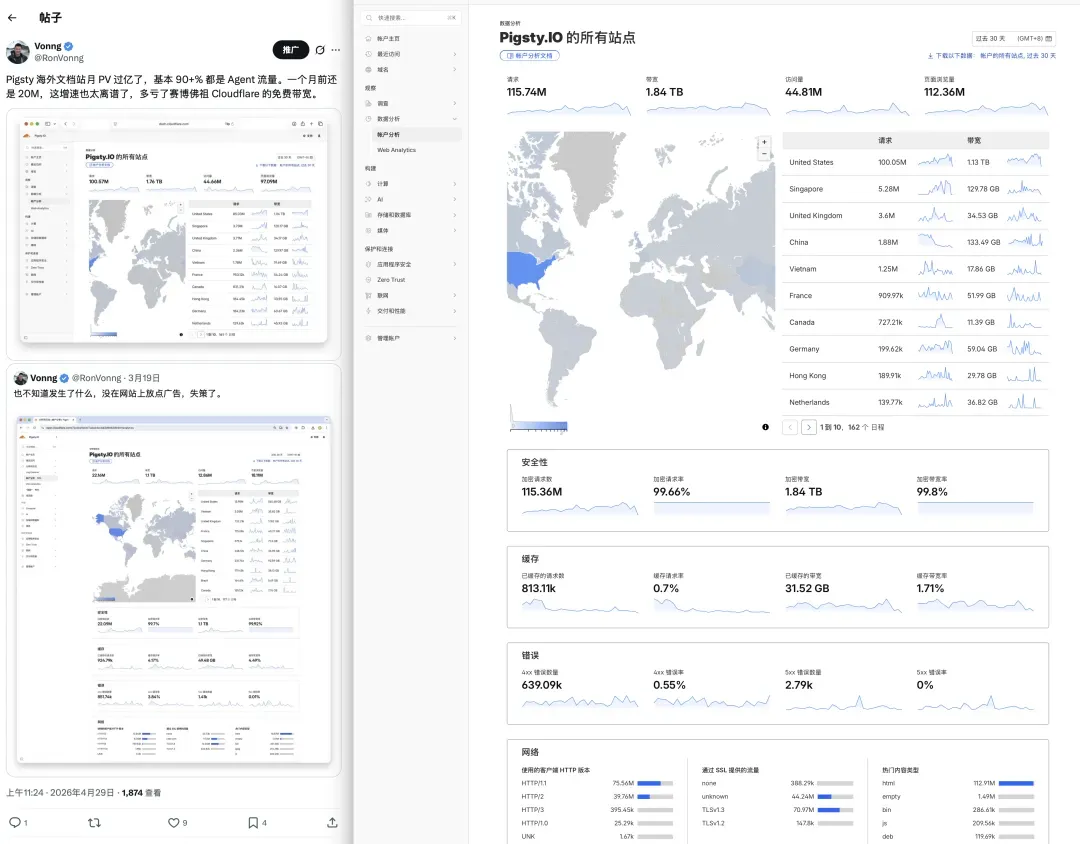
Task: Expand the 计算 sidebar chevron
Action: (455, 184)
